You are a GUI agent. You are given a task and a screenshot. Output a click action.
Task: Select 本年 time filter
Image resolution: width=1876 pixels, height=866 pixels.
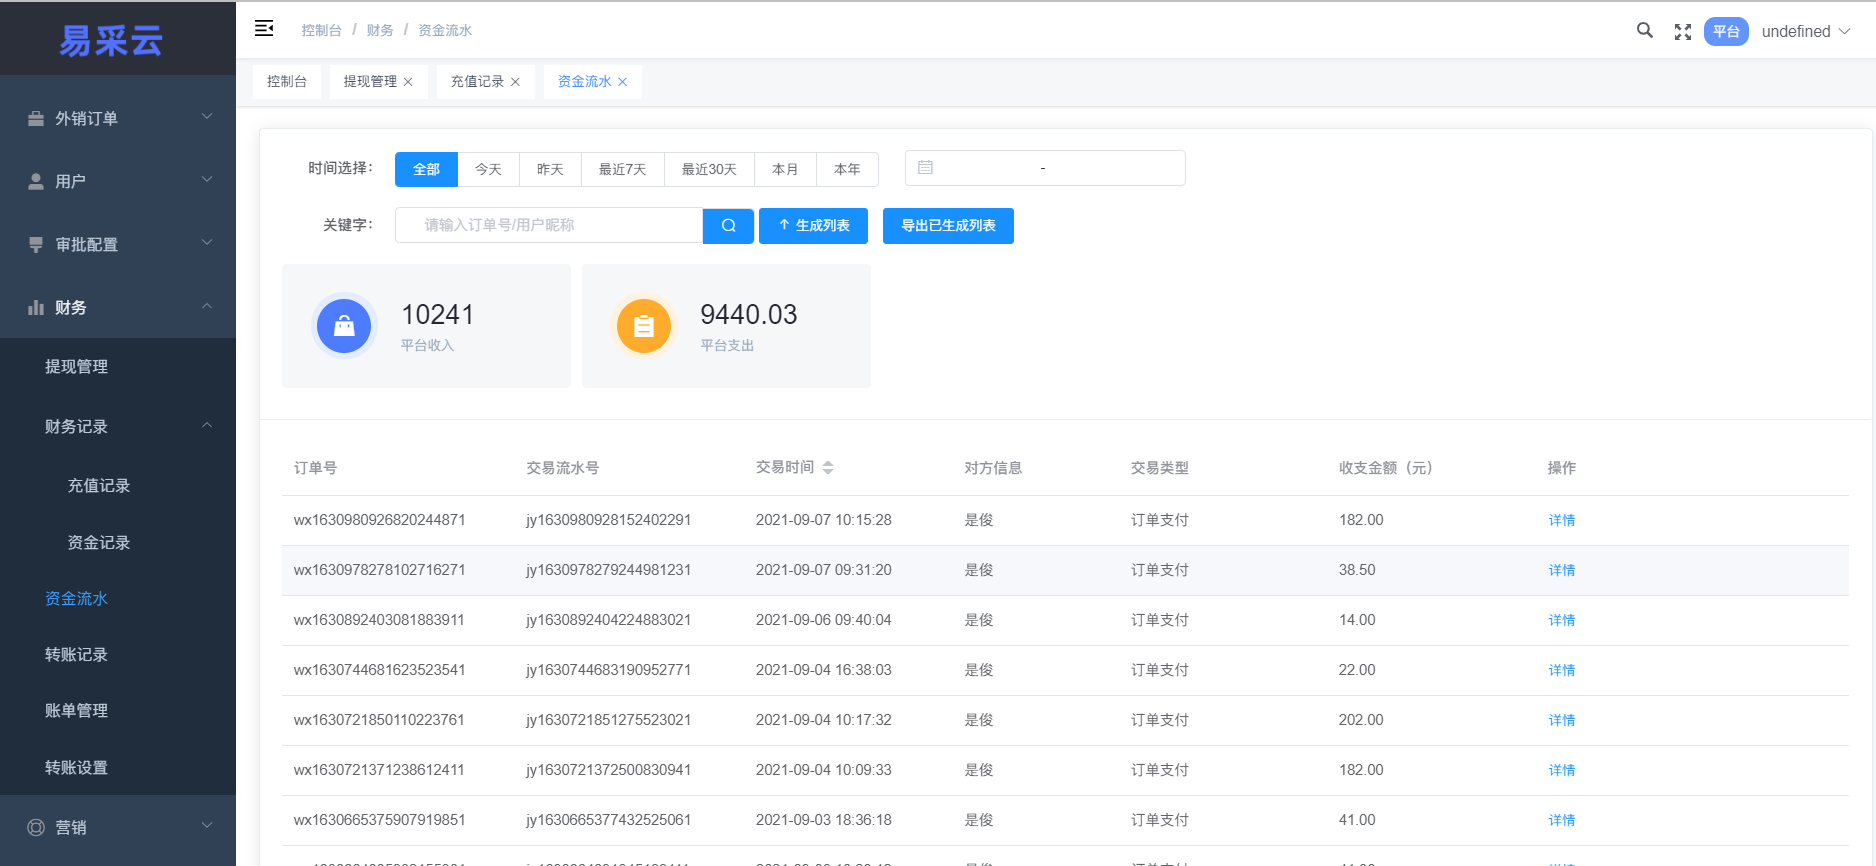coord(847,169)
